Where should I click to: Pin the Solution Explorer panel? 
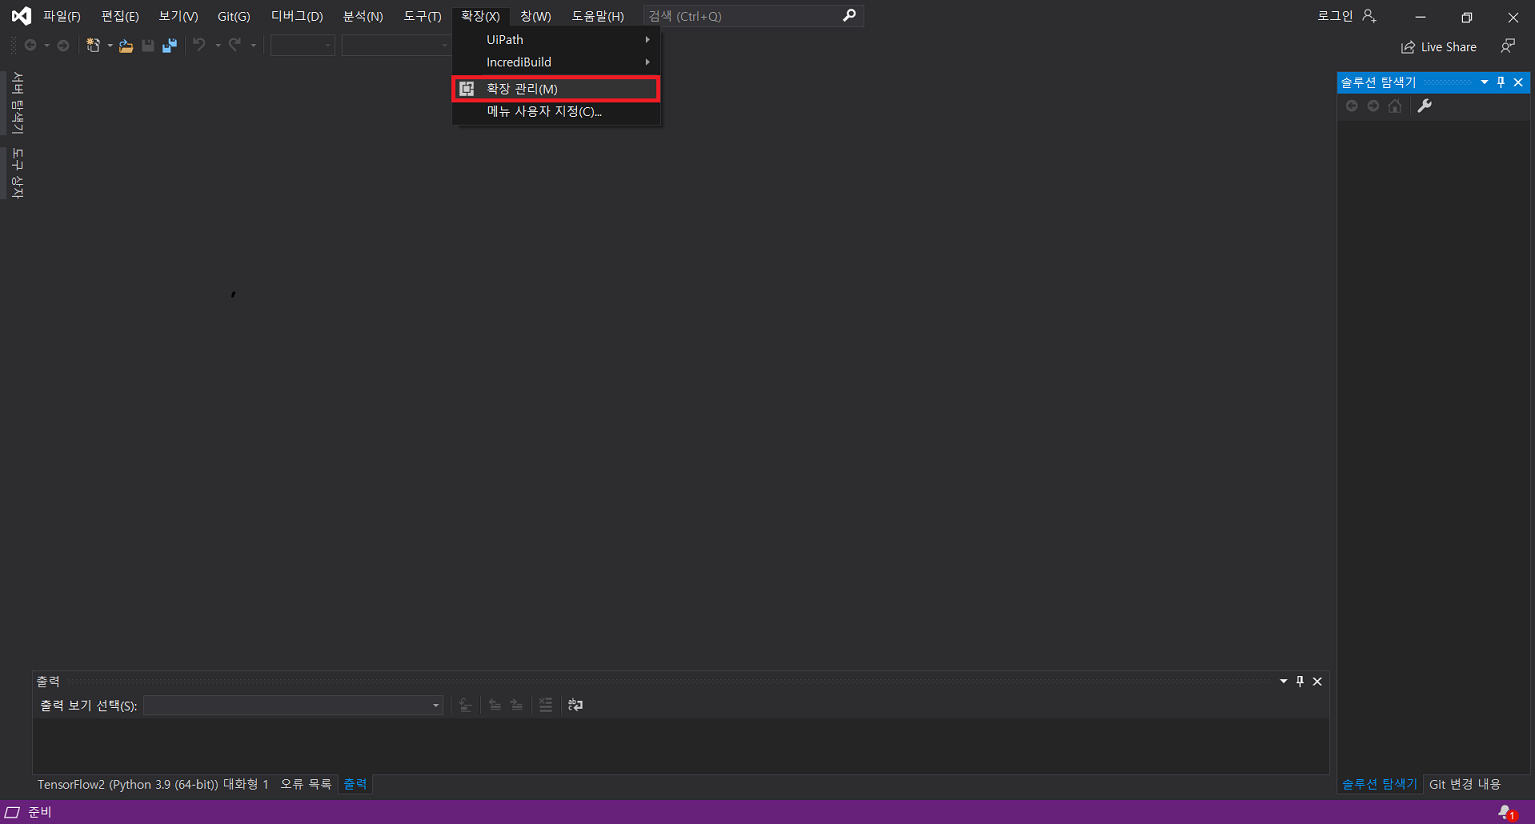pos(1501,83)
